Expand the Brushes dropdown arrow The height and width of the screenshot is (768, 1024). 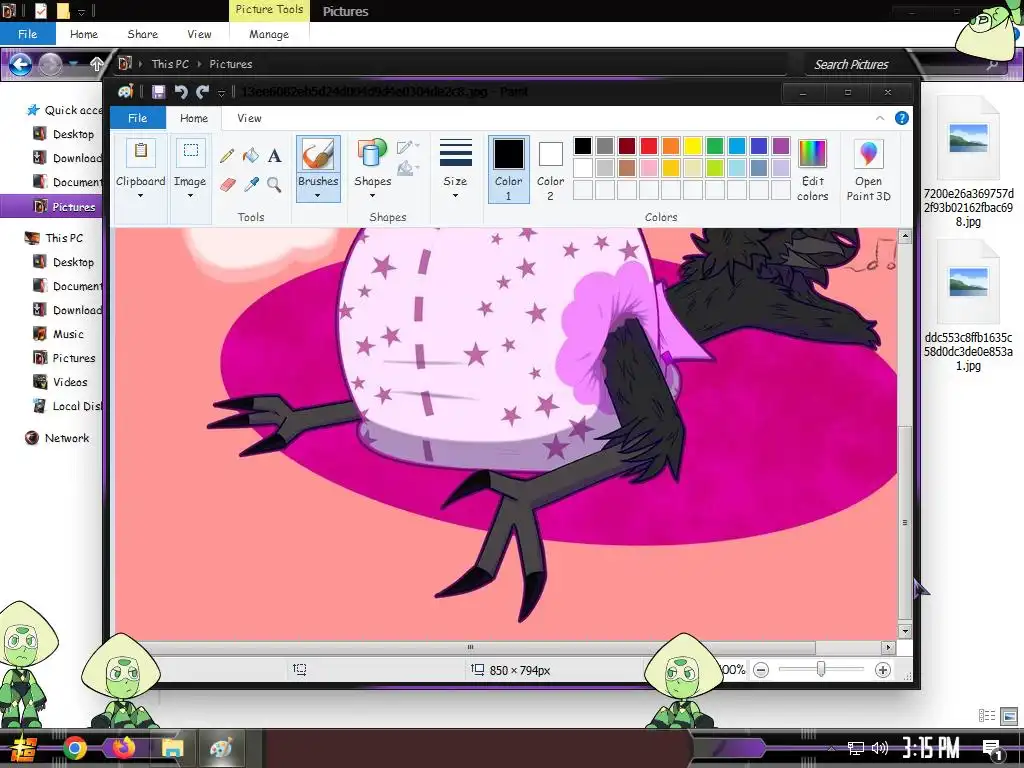click(318, 195)
